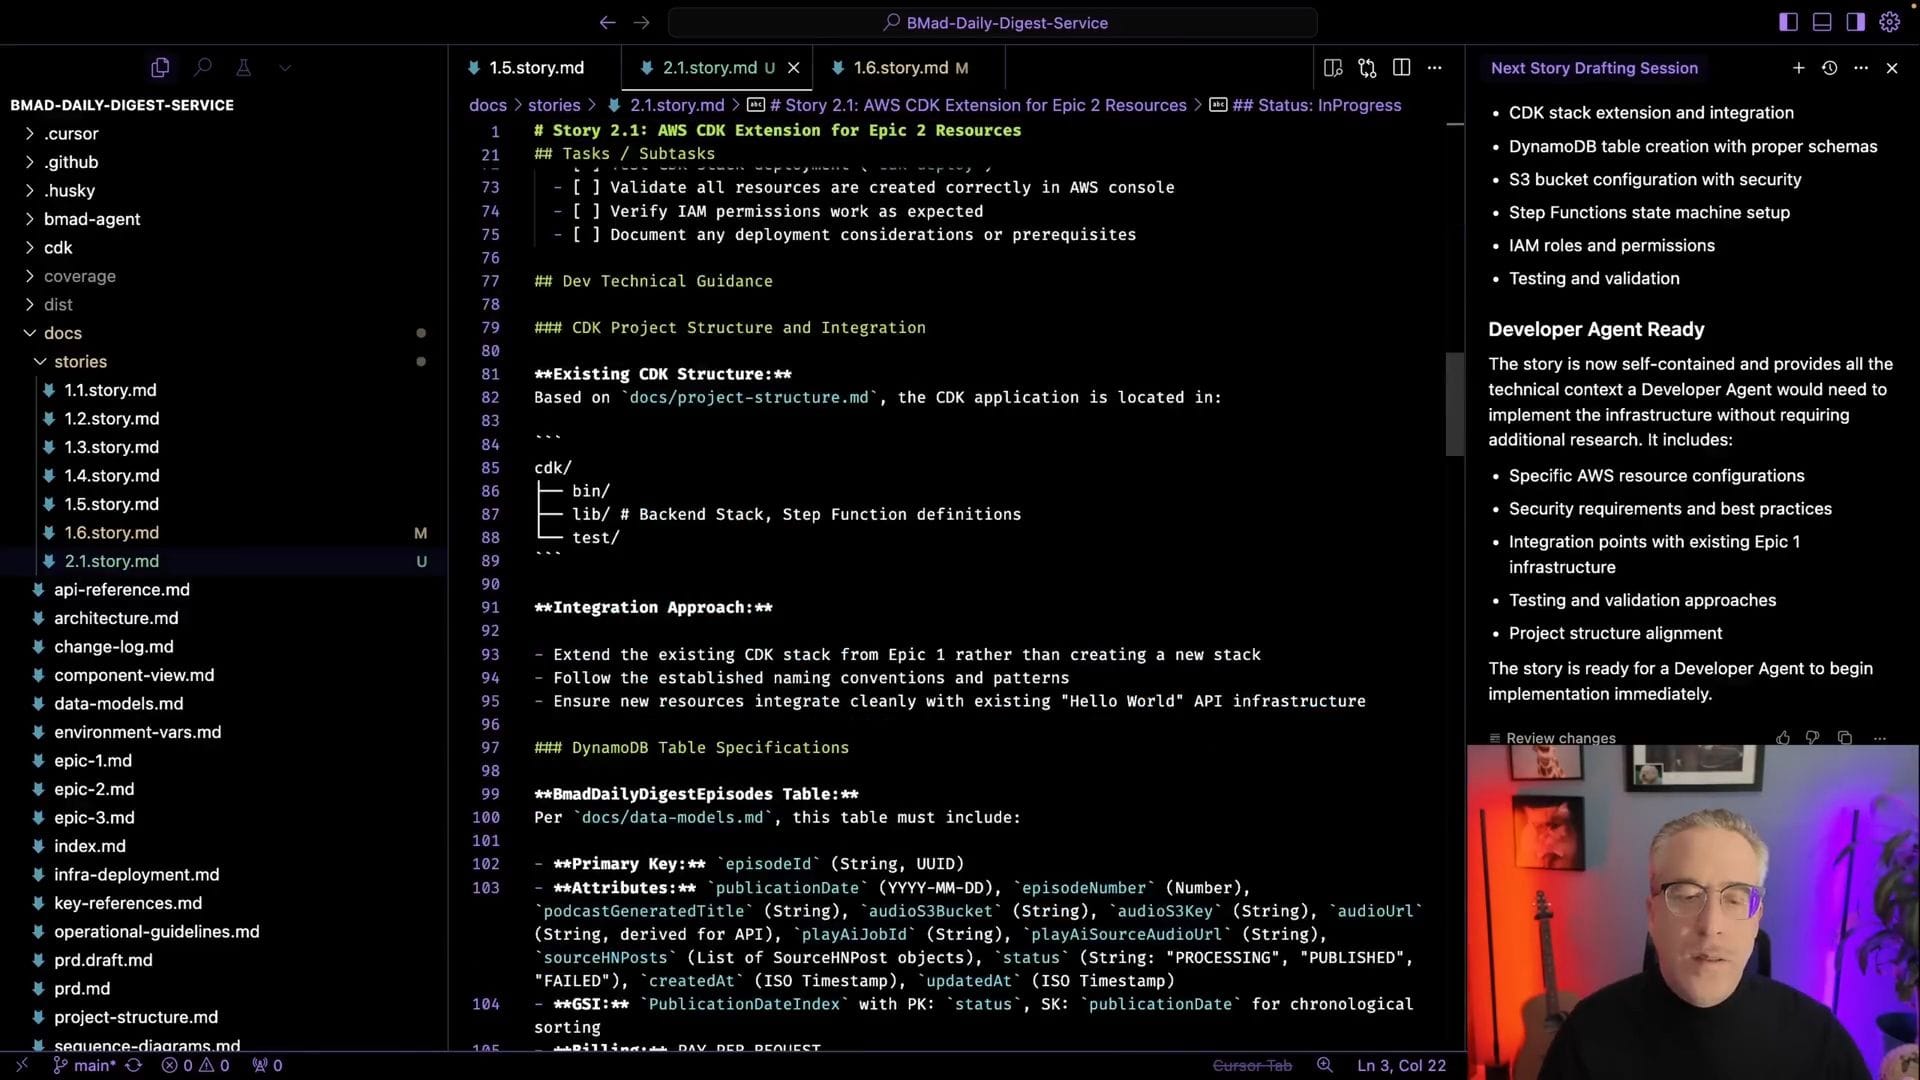Viewport: 1920px width, 1080px height.
Task: Click Review changes in chat panel
Action: (x=1560, y=738)
